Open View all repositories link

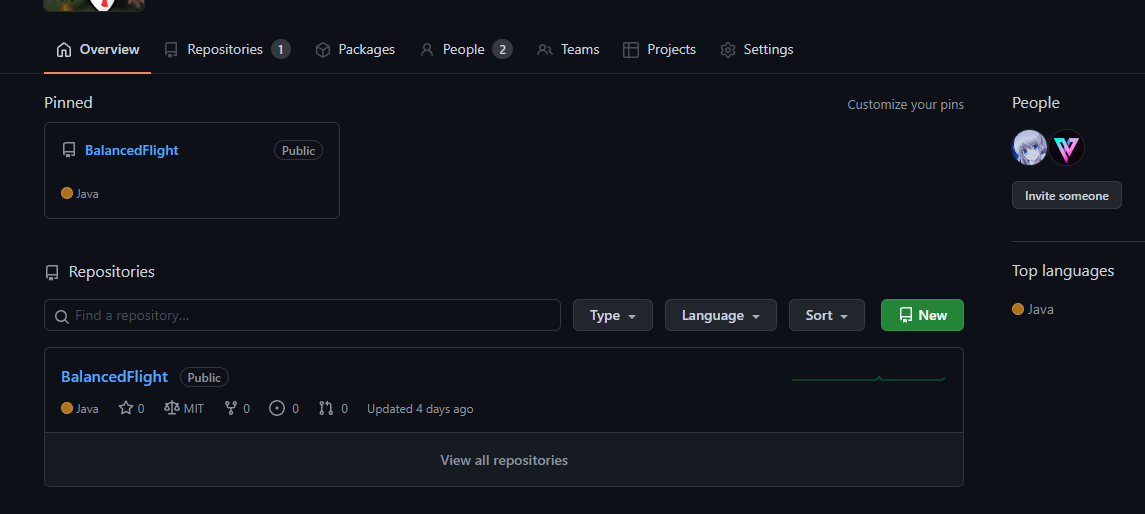tap(504, 460)
